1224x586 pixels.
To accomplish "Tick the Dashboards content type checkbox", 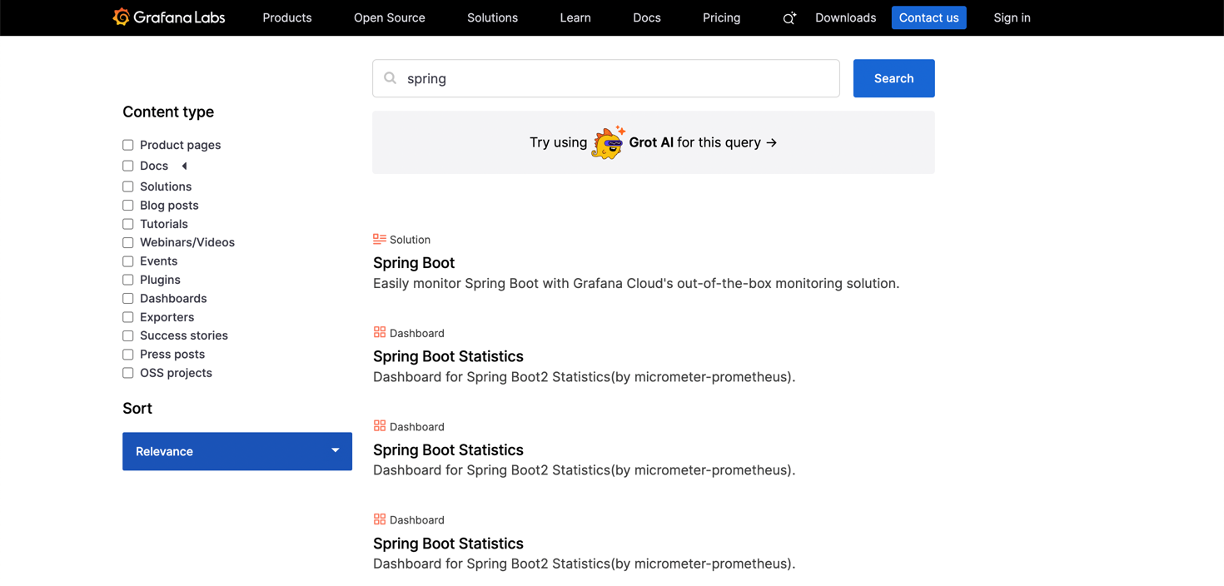I will tap(128, 298).
